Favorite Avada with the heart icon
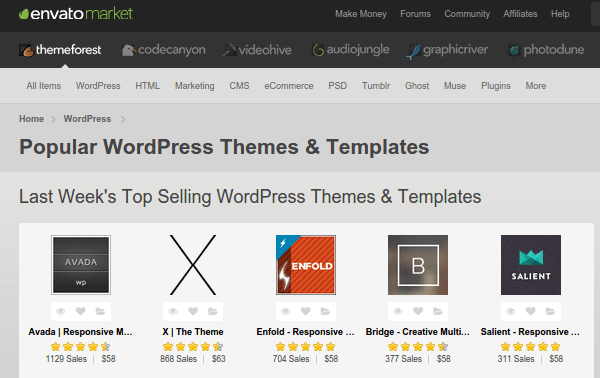Screen dimensions: 600x378 (80, 311)
